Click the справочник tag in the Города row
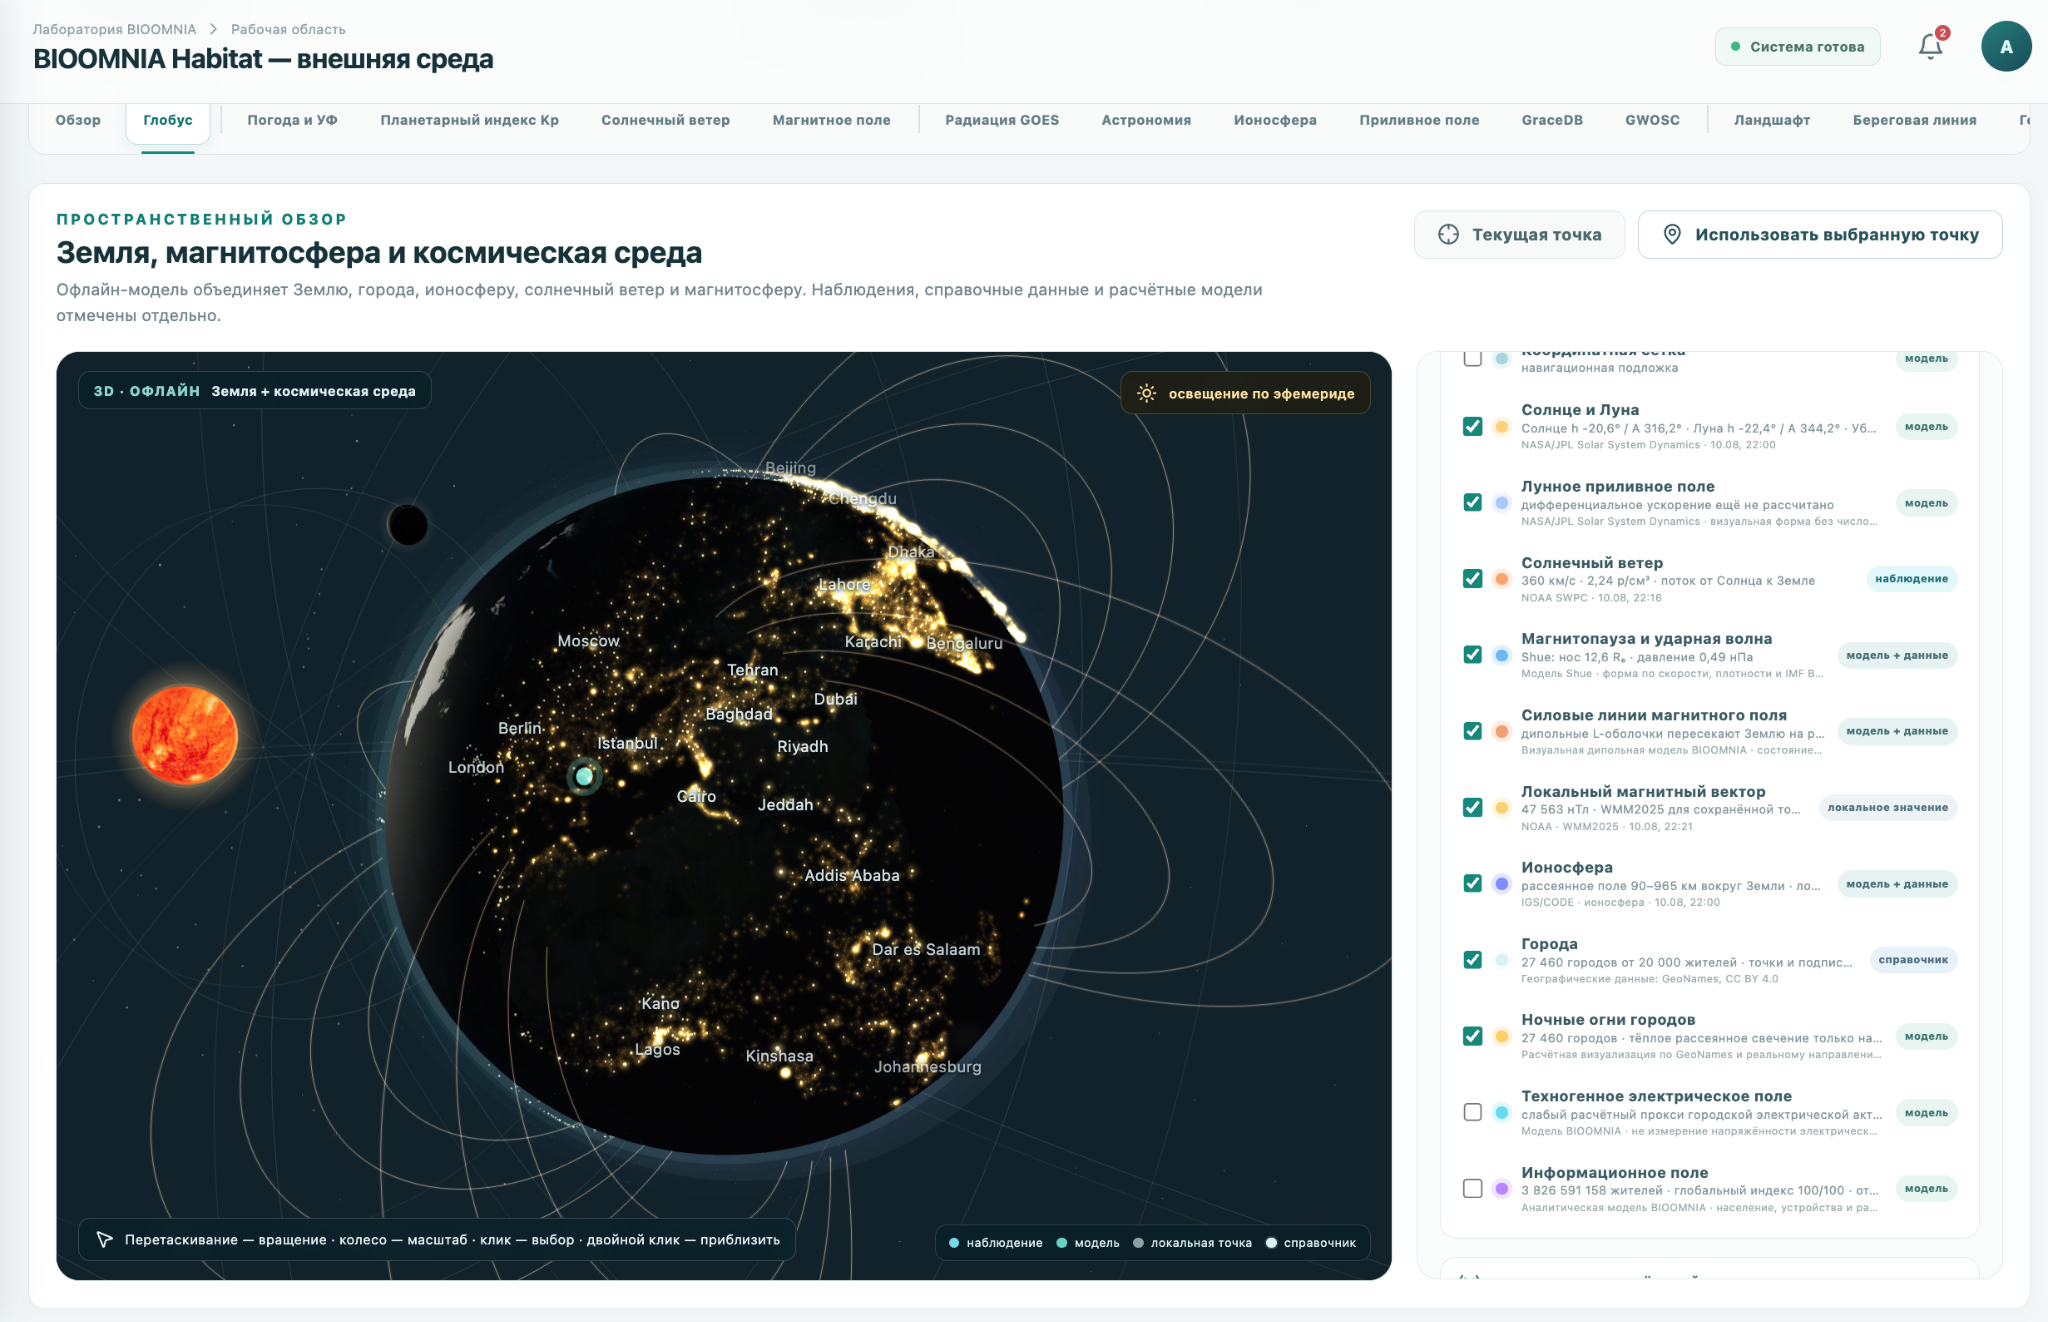The height and width of the screenshot is (1322, 2048). [1913, 960]
